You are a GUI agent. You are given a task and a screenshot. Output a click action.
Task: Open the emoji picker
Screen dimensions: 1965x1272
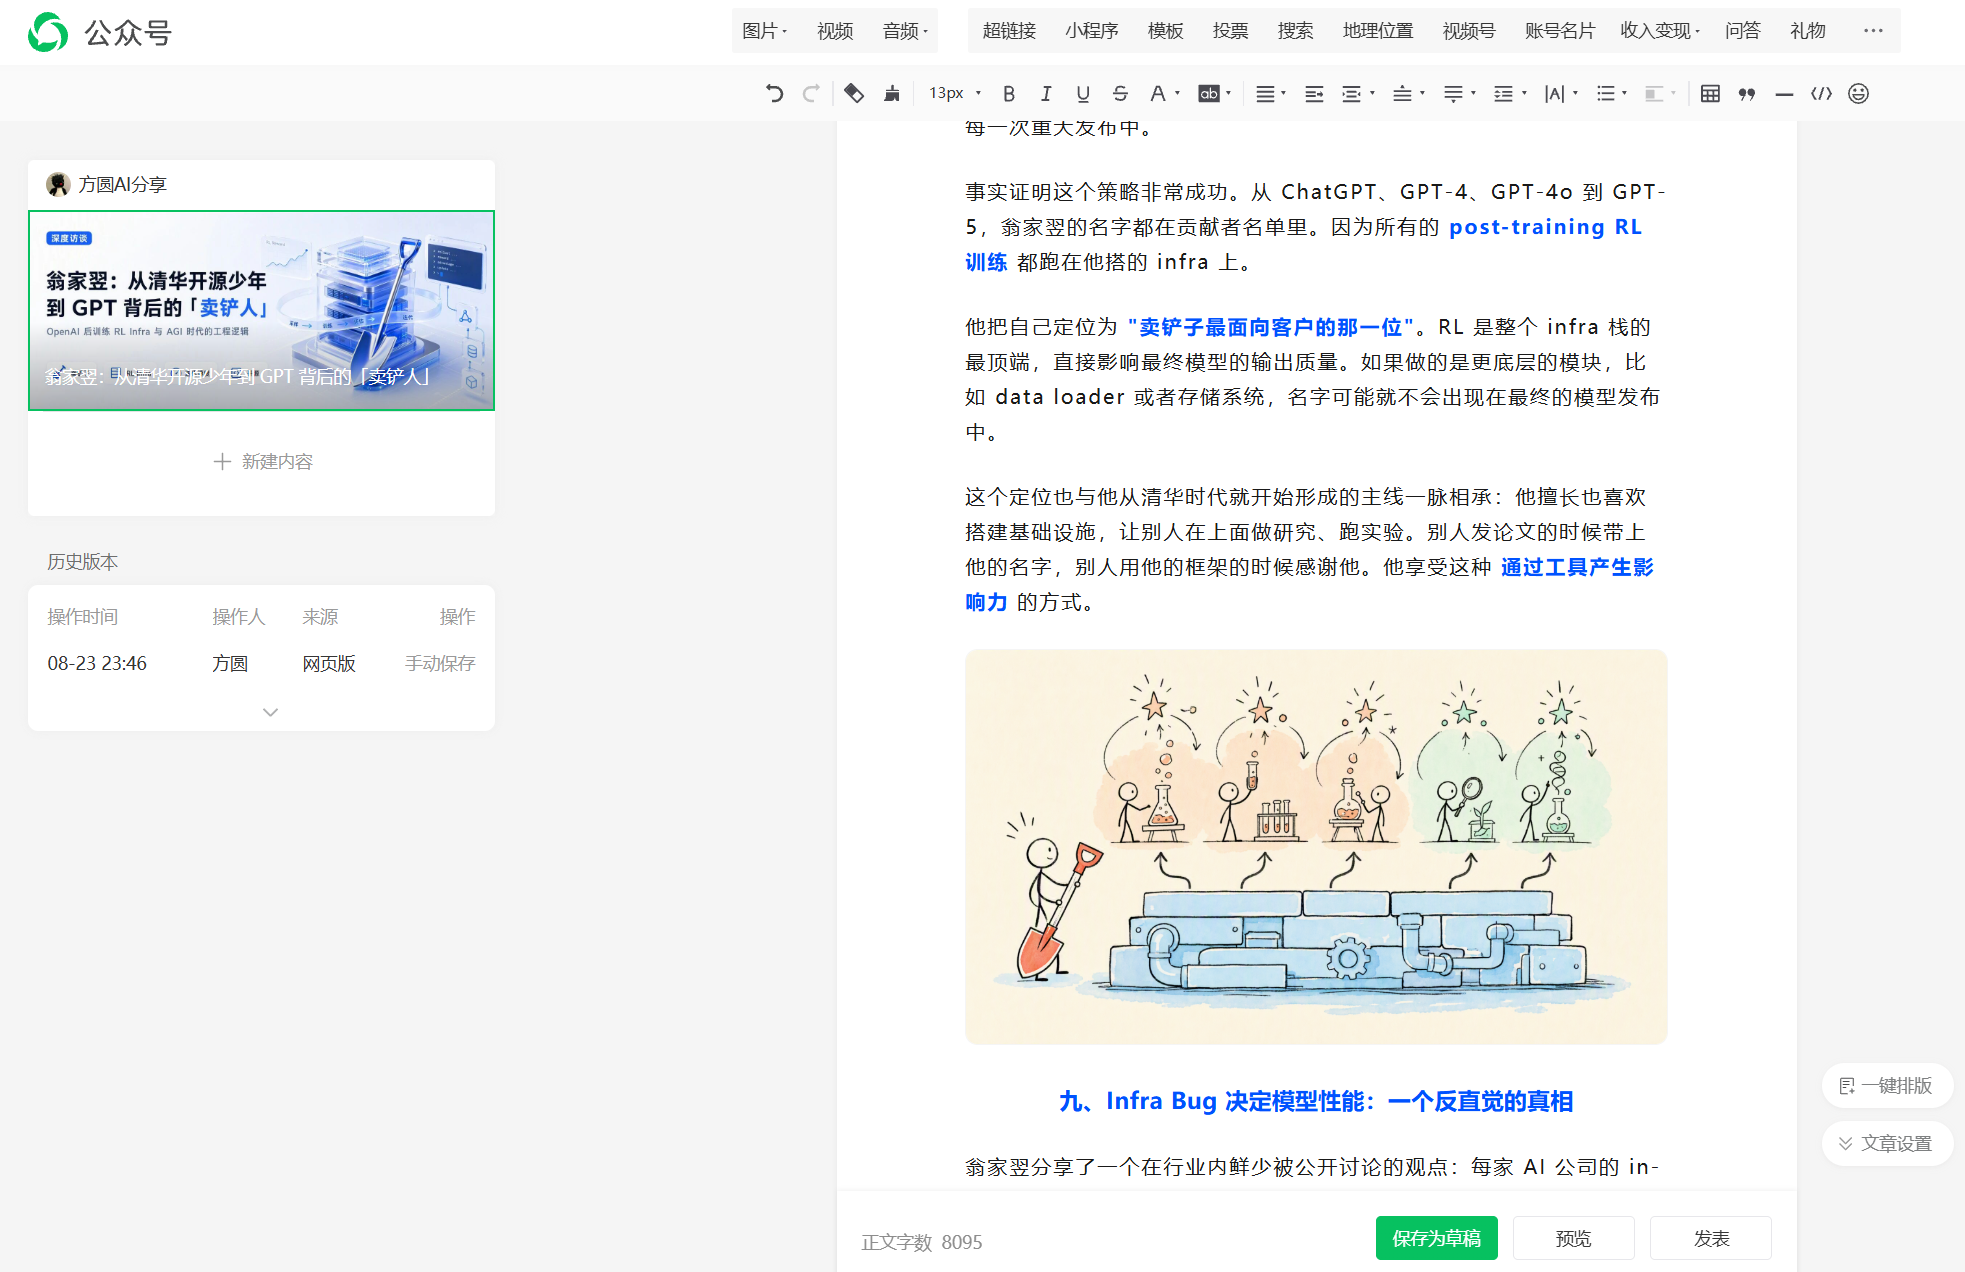(1858, 93)
